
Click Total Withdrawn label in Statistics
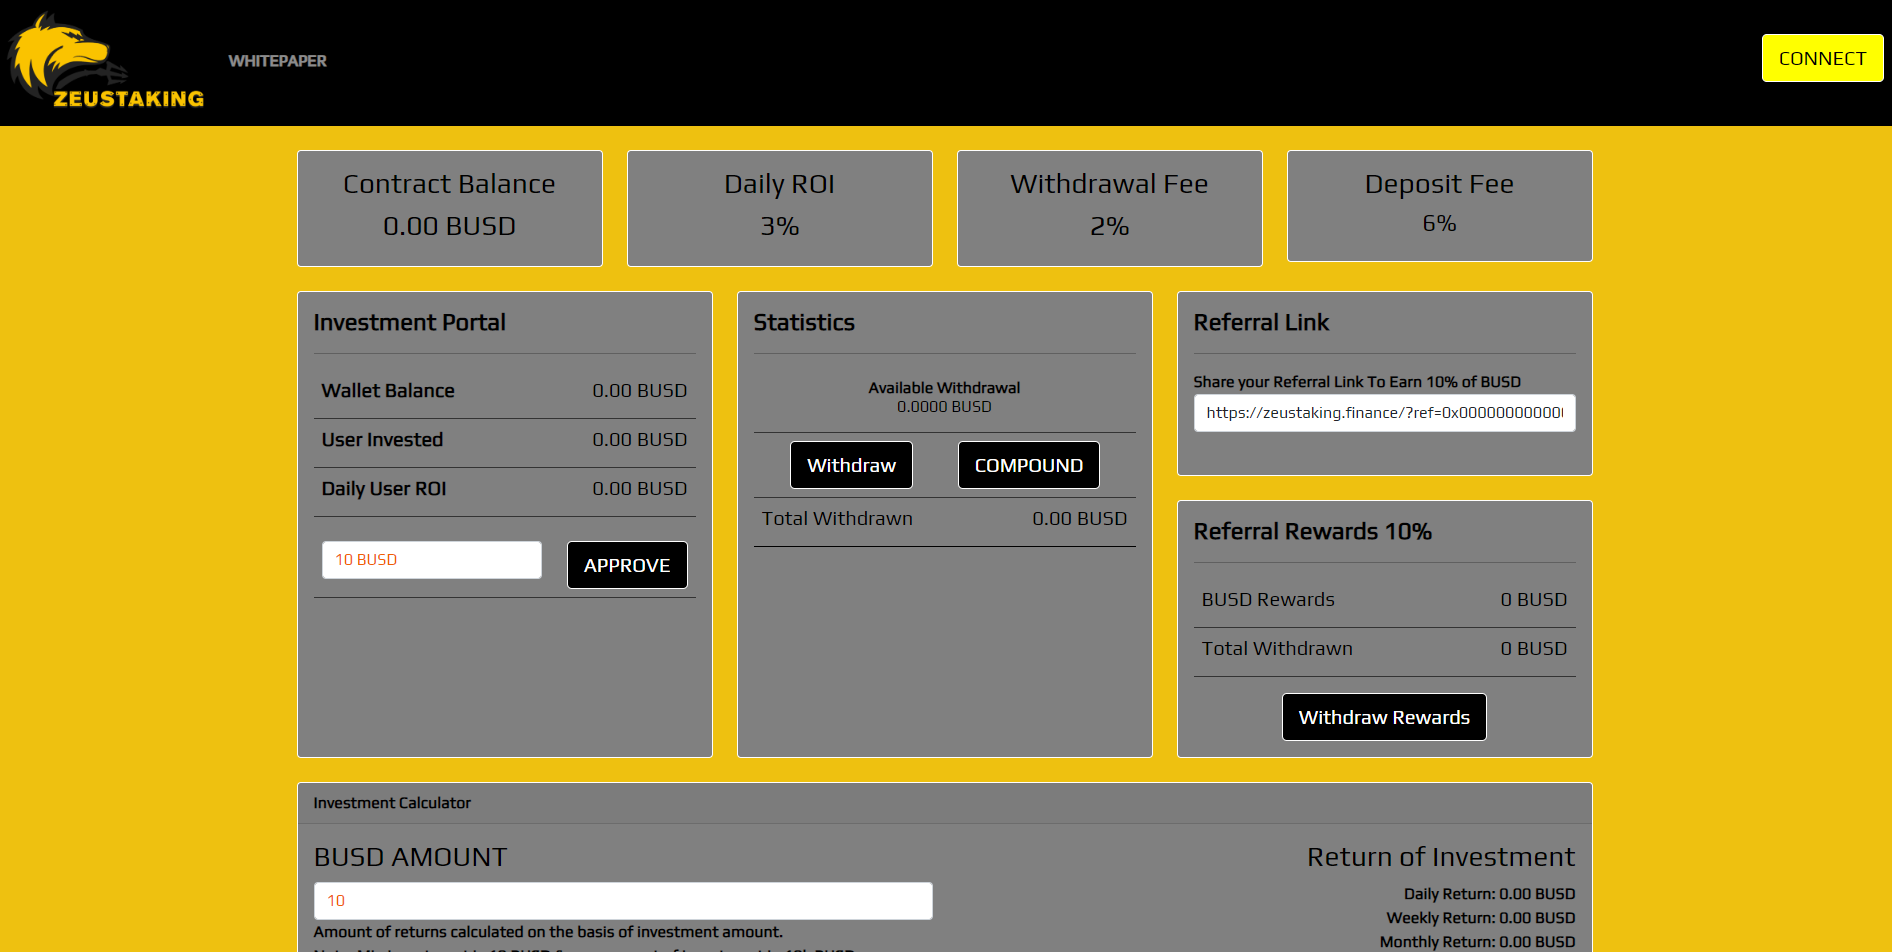pos(837,519)
